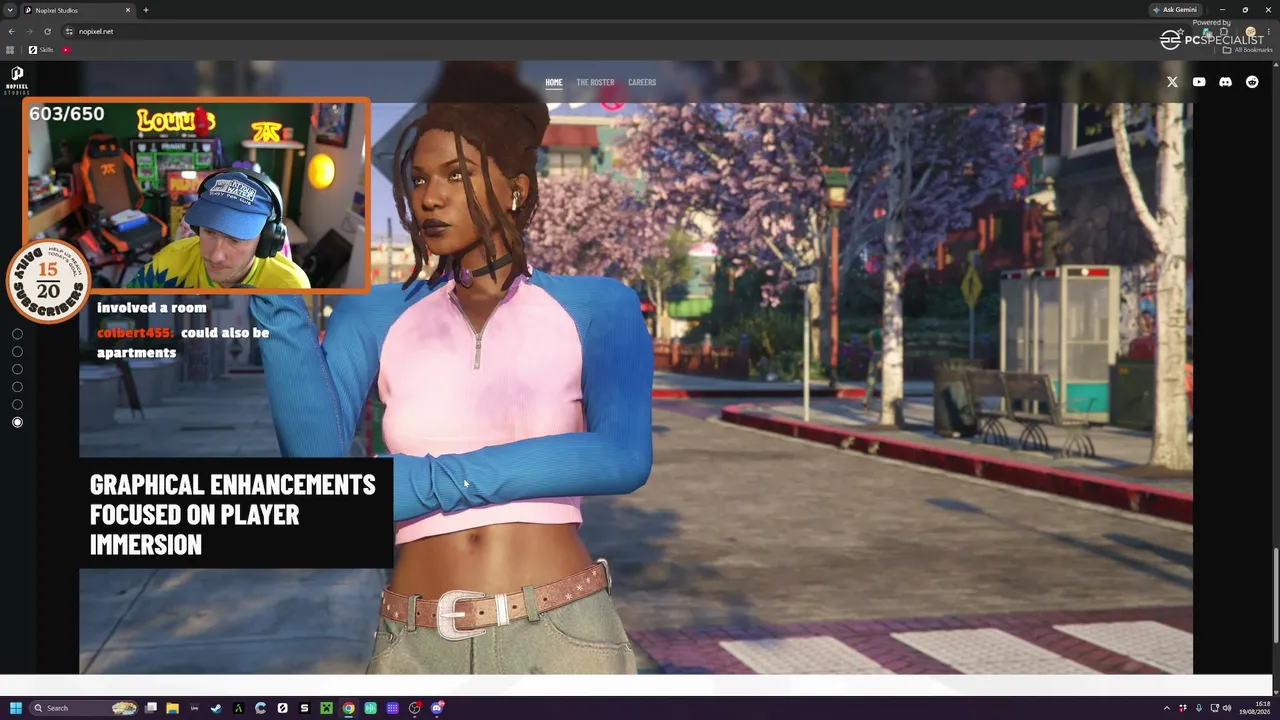Show hidden system tray icons
This screenshot has width=1280, height=720.
click(1166, 708)
